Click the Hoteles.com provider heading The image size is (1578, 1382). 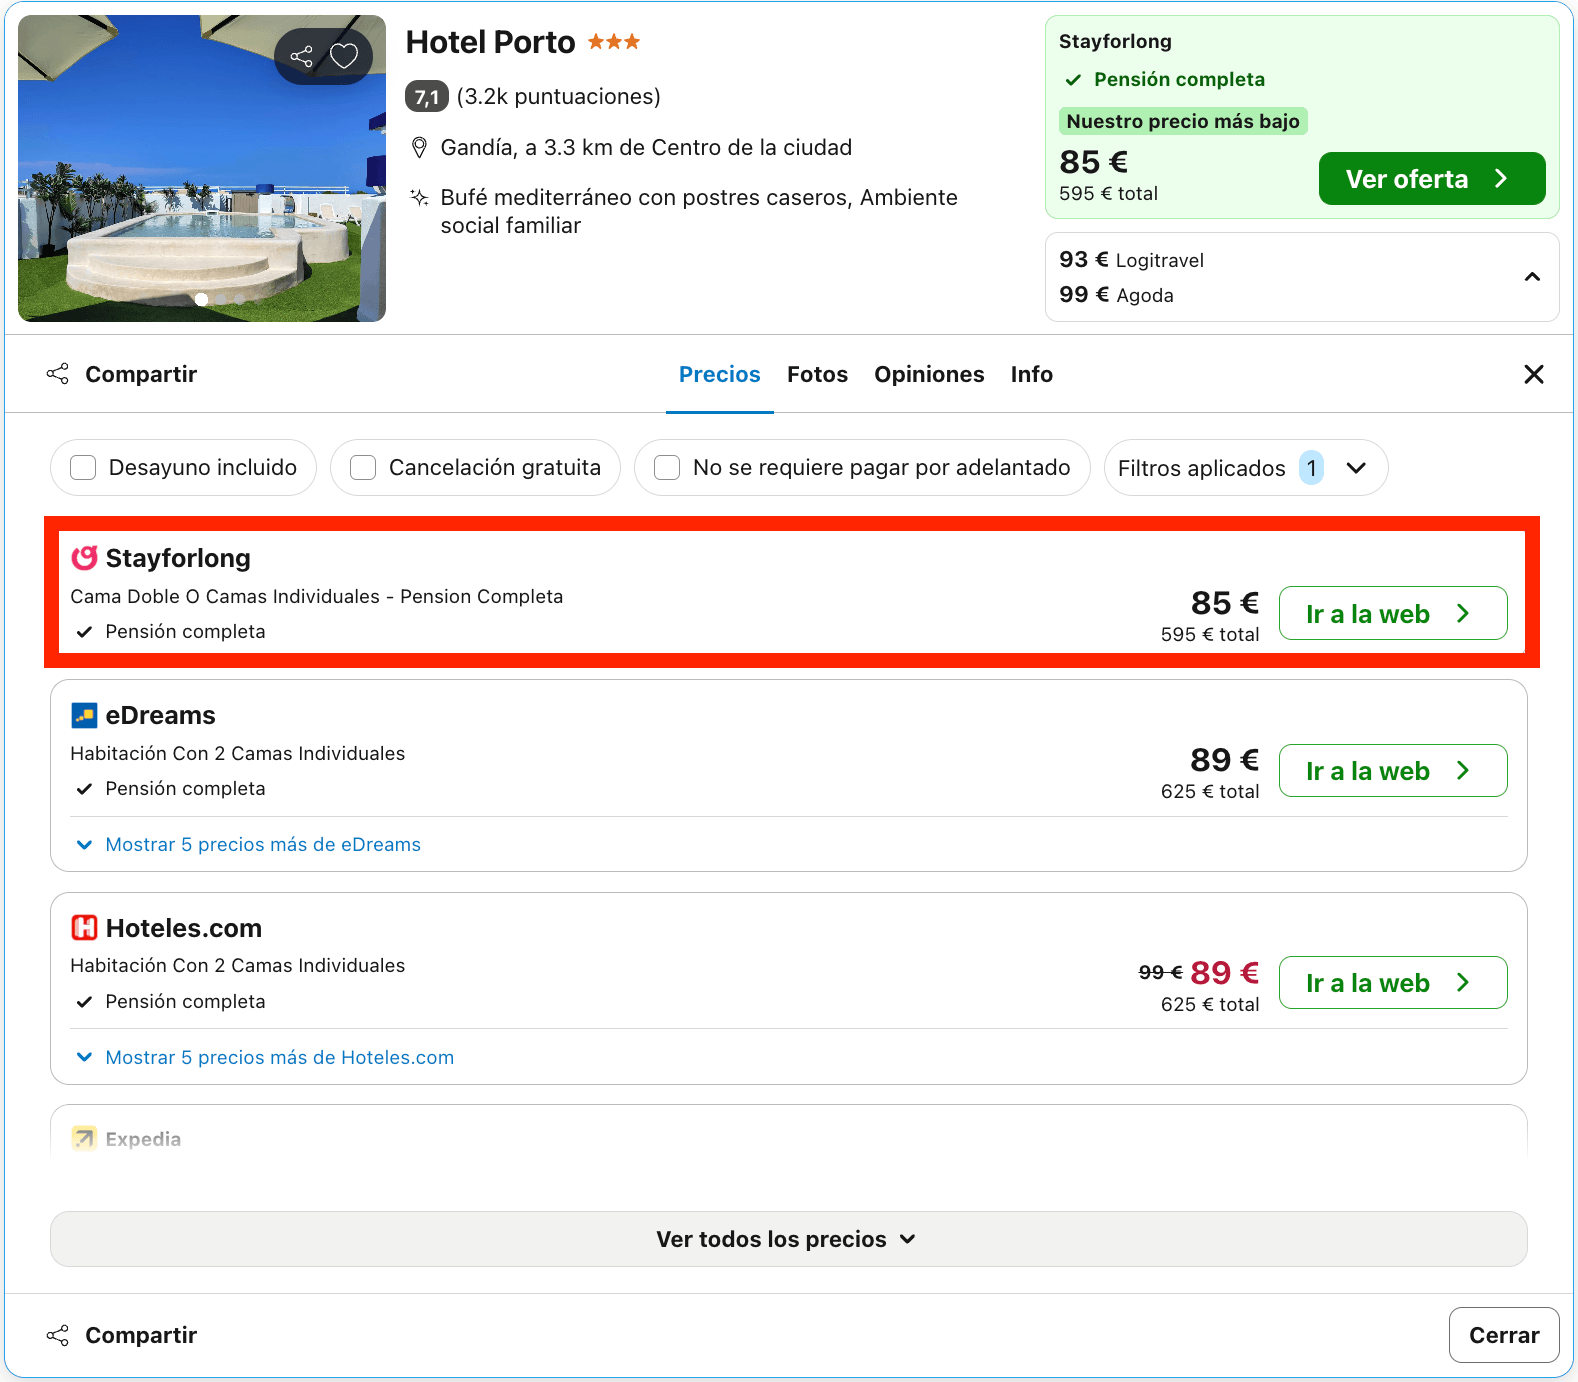[184, 928]
